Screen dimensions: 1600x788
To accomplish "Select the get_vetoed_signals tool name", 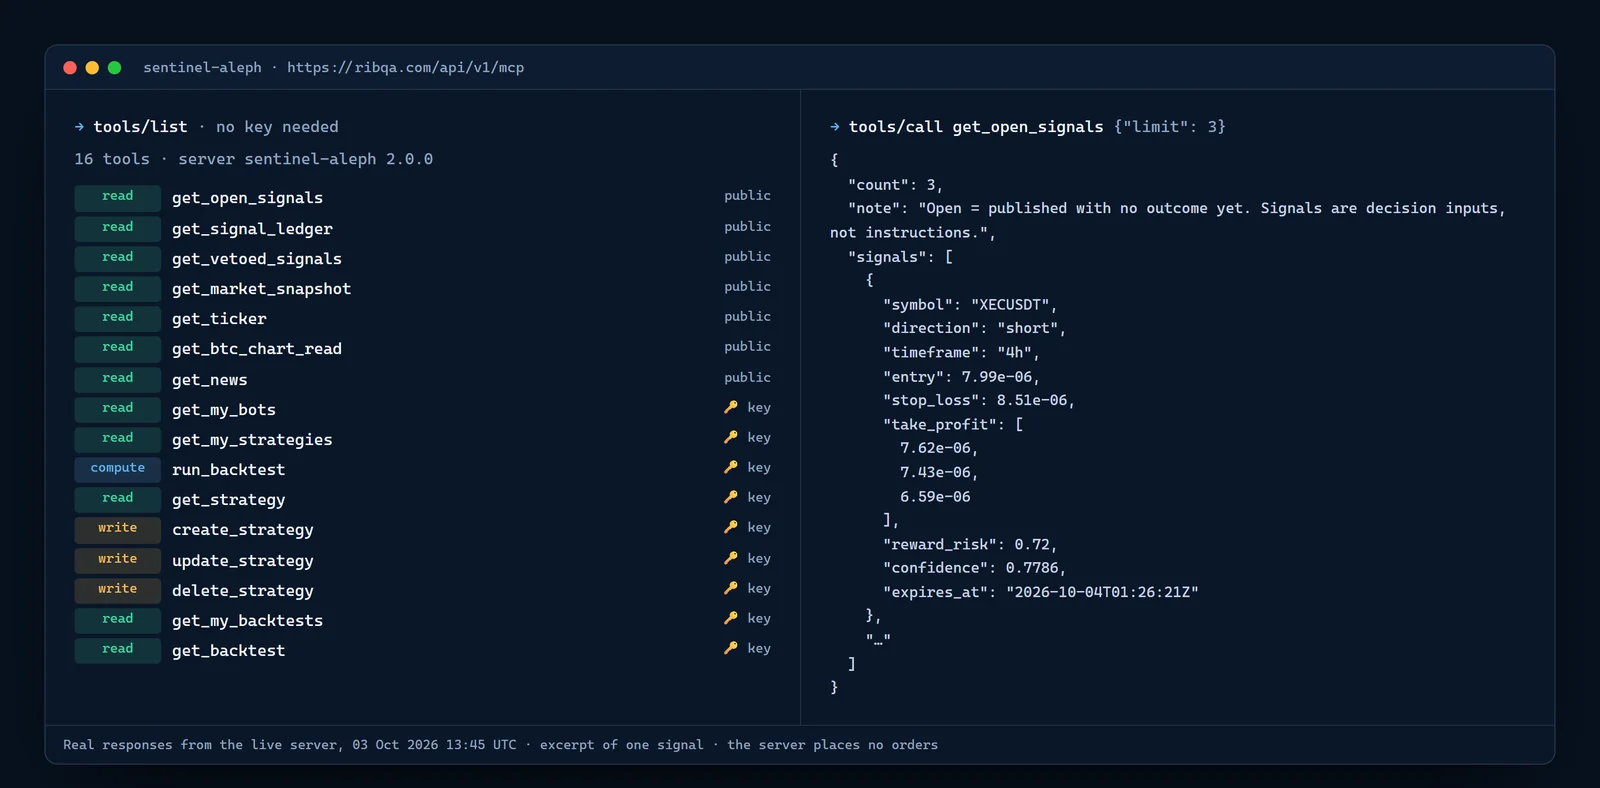I will (257, 259).
